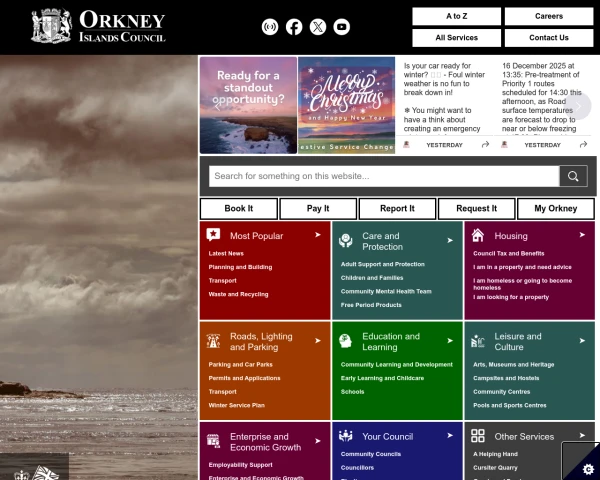
Task: Open the accessibility settings gear
Action: pyautogui.click(x=588, y=469)
